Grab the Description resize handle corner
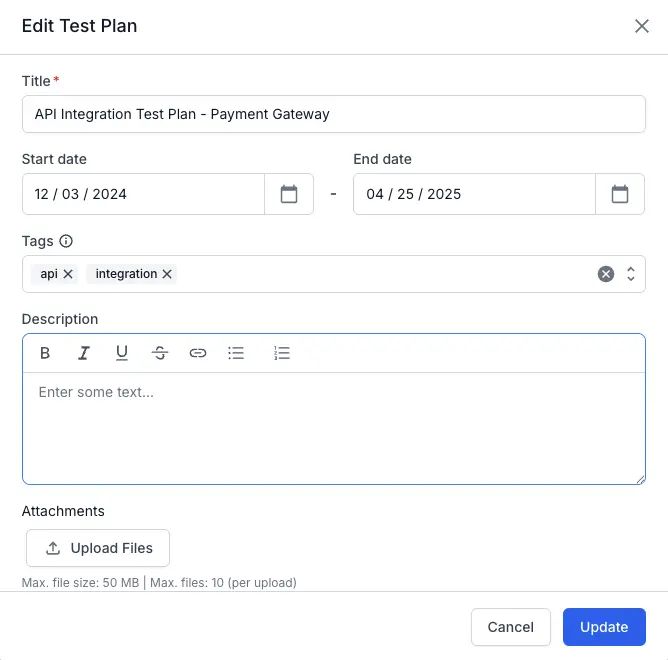Viewport: 668px width, 660px height. [x=640, y=480]
